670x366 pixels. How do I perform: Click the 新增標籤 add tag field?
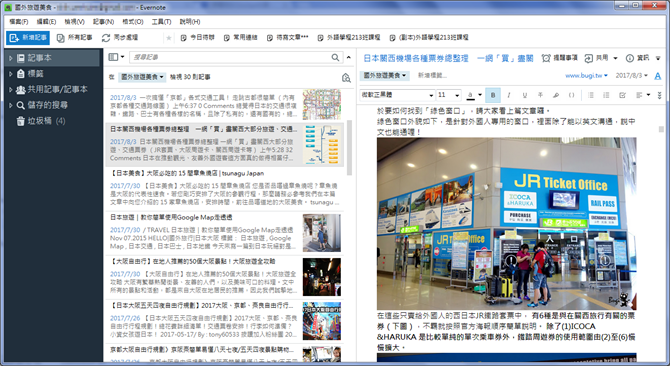tap(432, 76)
